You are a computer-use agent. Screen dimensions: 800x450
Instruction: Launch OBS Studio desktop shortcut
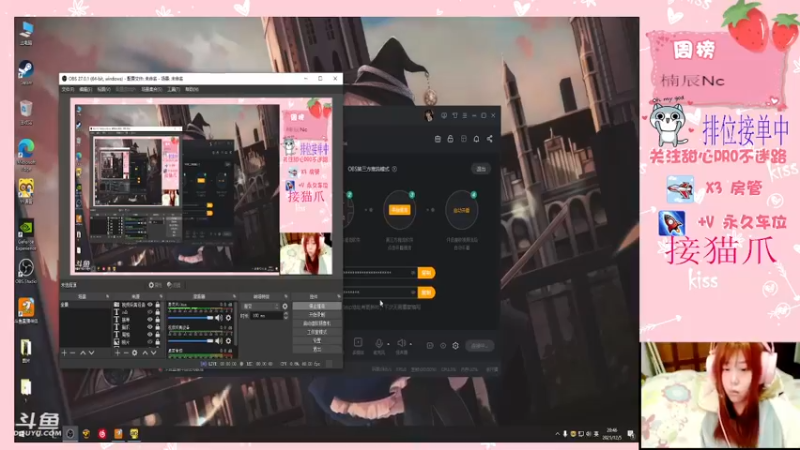(x=26, y=270)
